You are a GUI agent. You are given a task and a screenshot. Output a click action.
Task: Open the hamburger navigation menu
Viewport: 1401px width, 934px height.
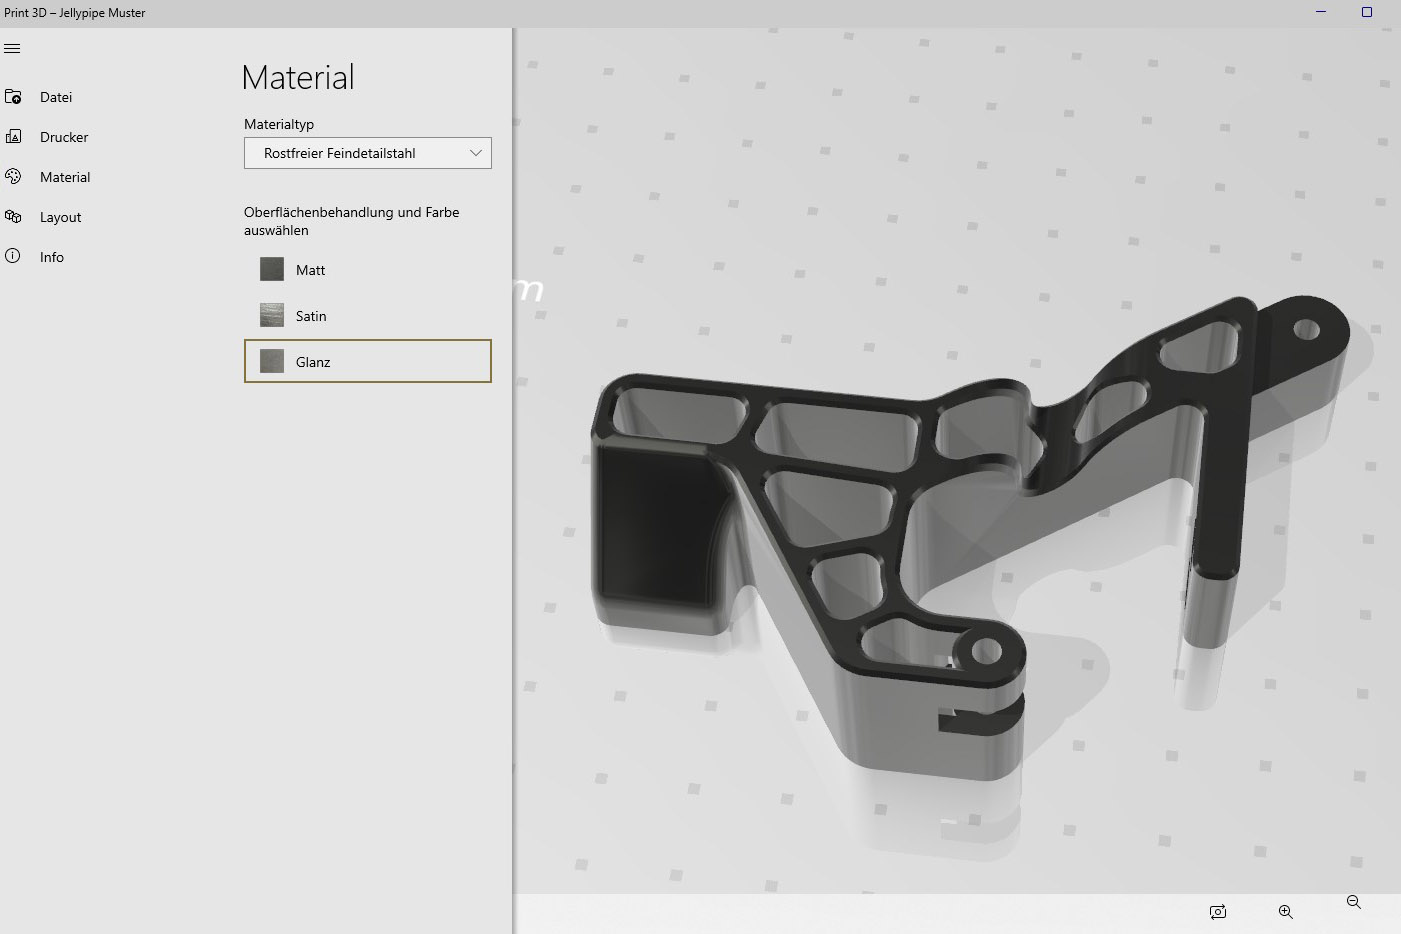point(12,49)
